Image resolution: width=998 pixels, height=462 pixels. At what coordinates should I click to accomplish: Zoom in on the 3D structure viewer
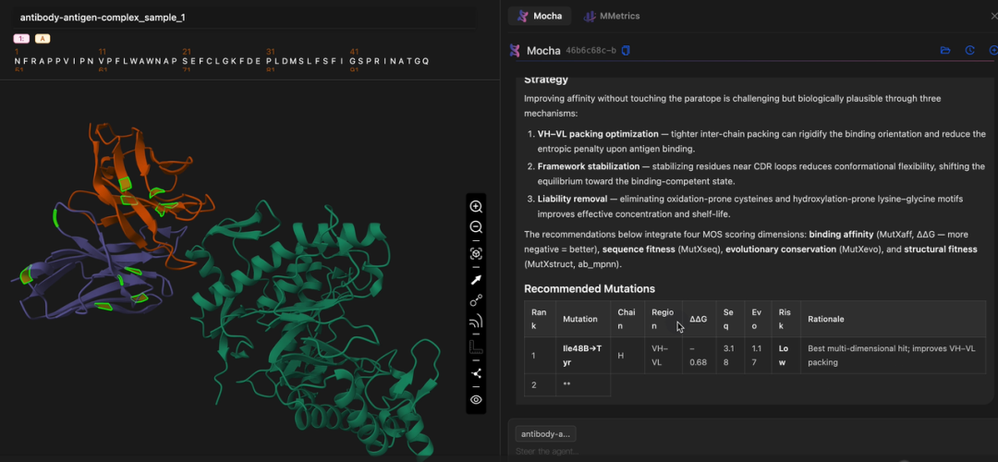tap(475, 207)
